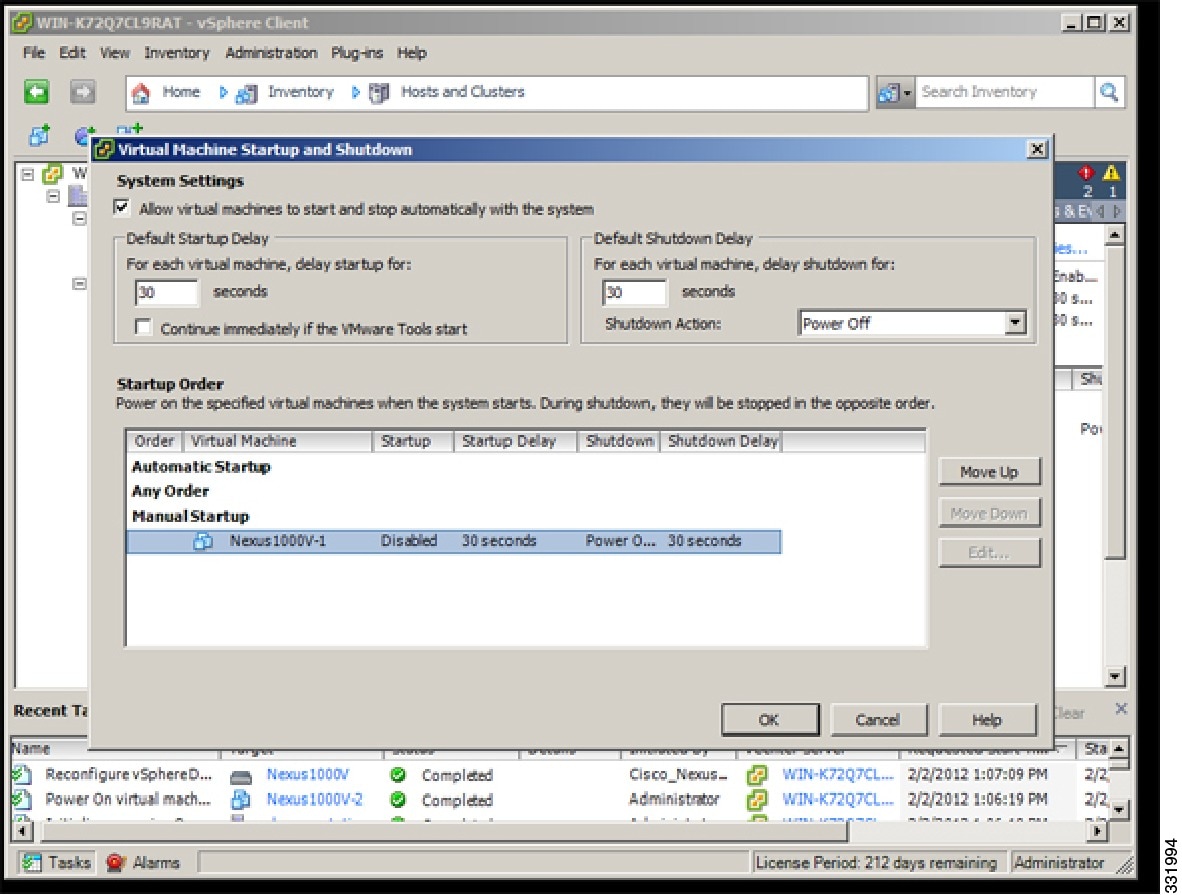Click the gray forward navigation arrow
The height and width of the screenshot is (895, 1182).
pos(82,92)
